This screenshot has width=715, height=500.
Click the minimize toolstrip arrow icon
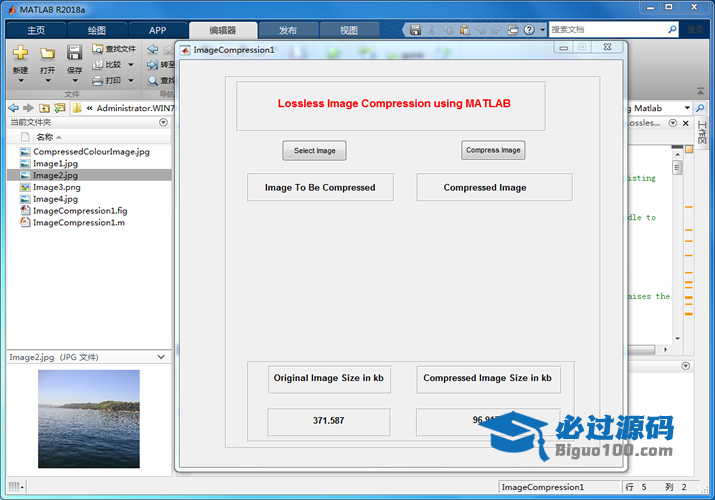click(x=700, y=91)
